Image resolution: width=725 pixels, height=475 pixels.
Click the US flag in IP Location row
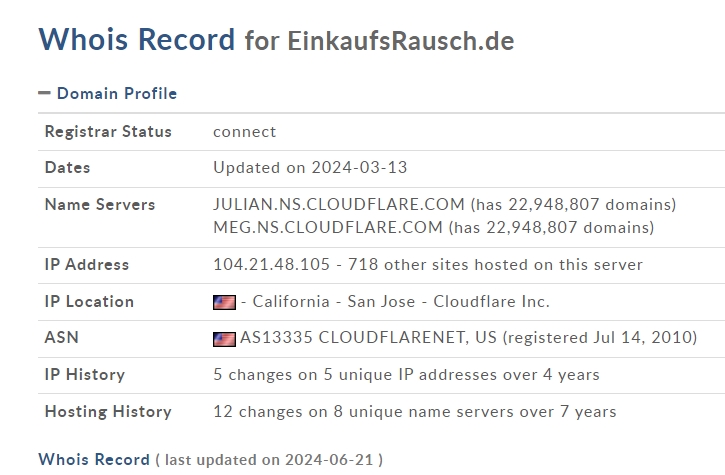224,302
